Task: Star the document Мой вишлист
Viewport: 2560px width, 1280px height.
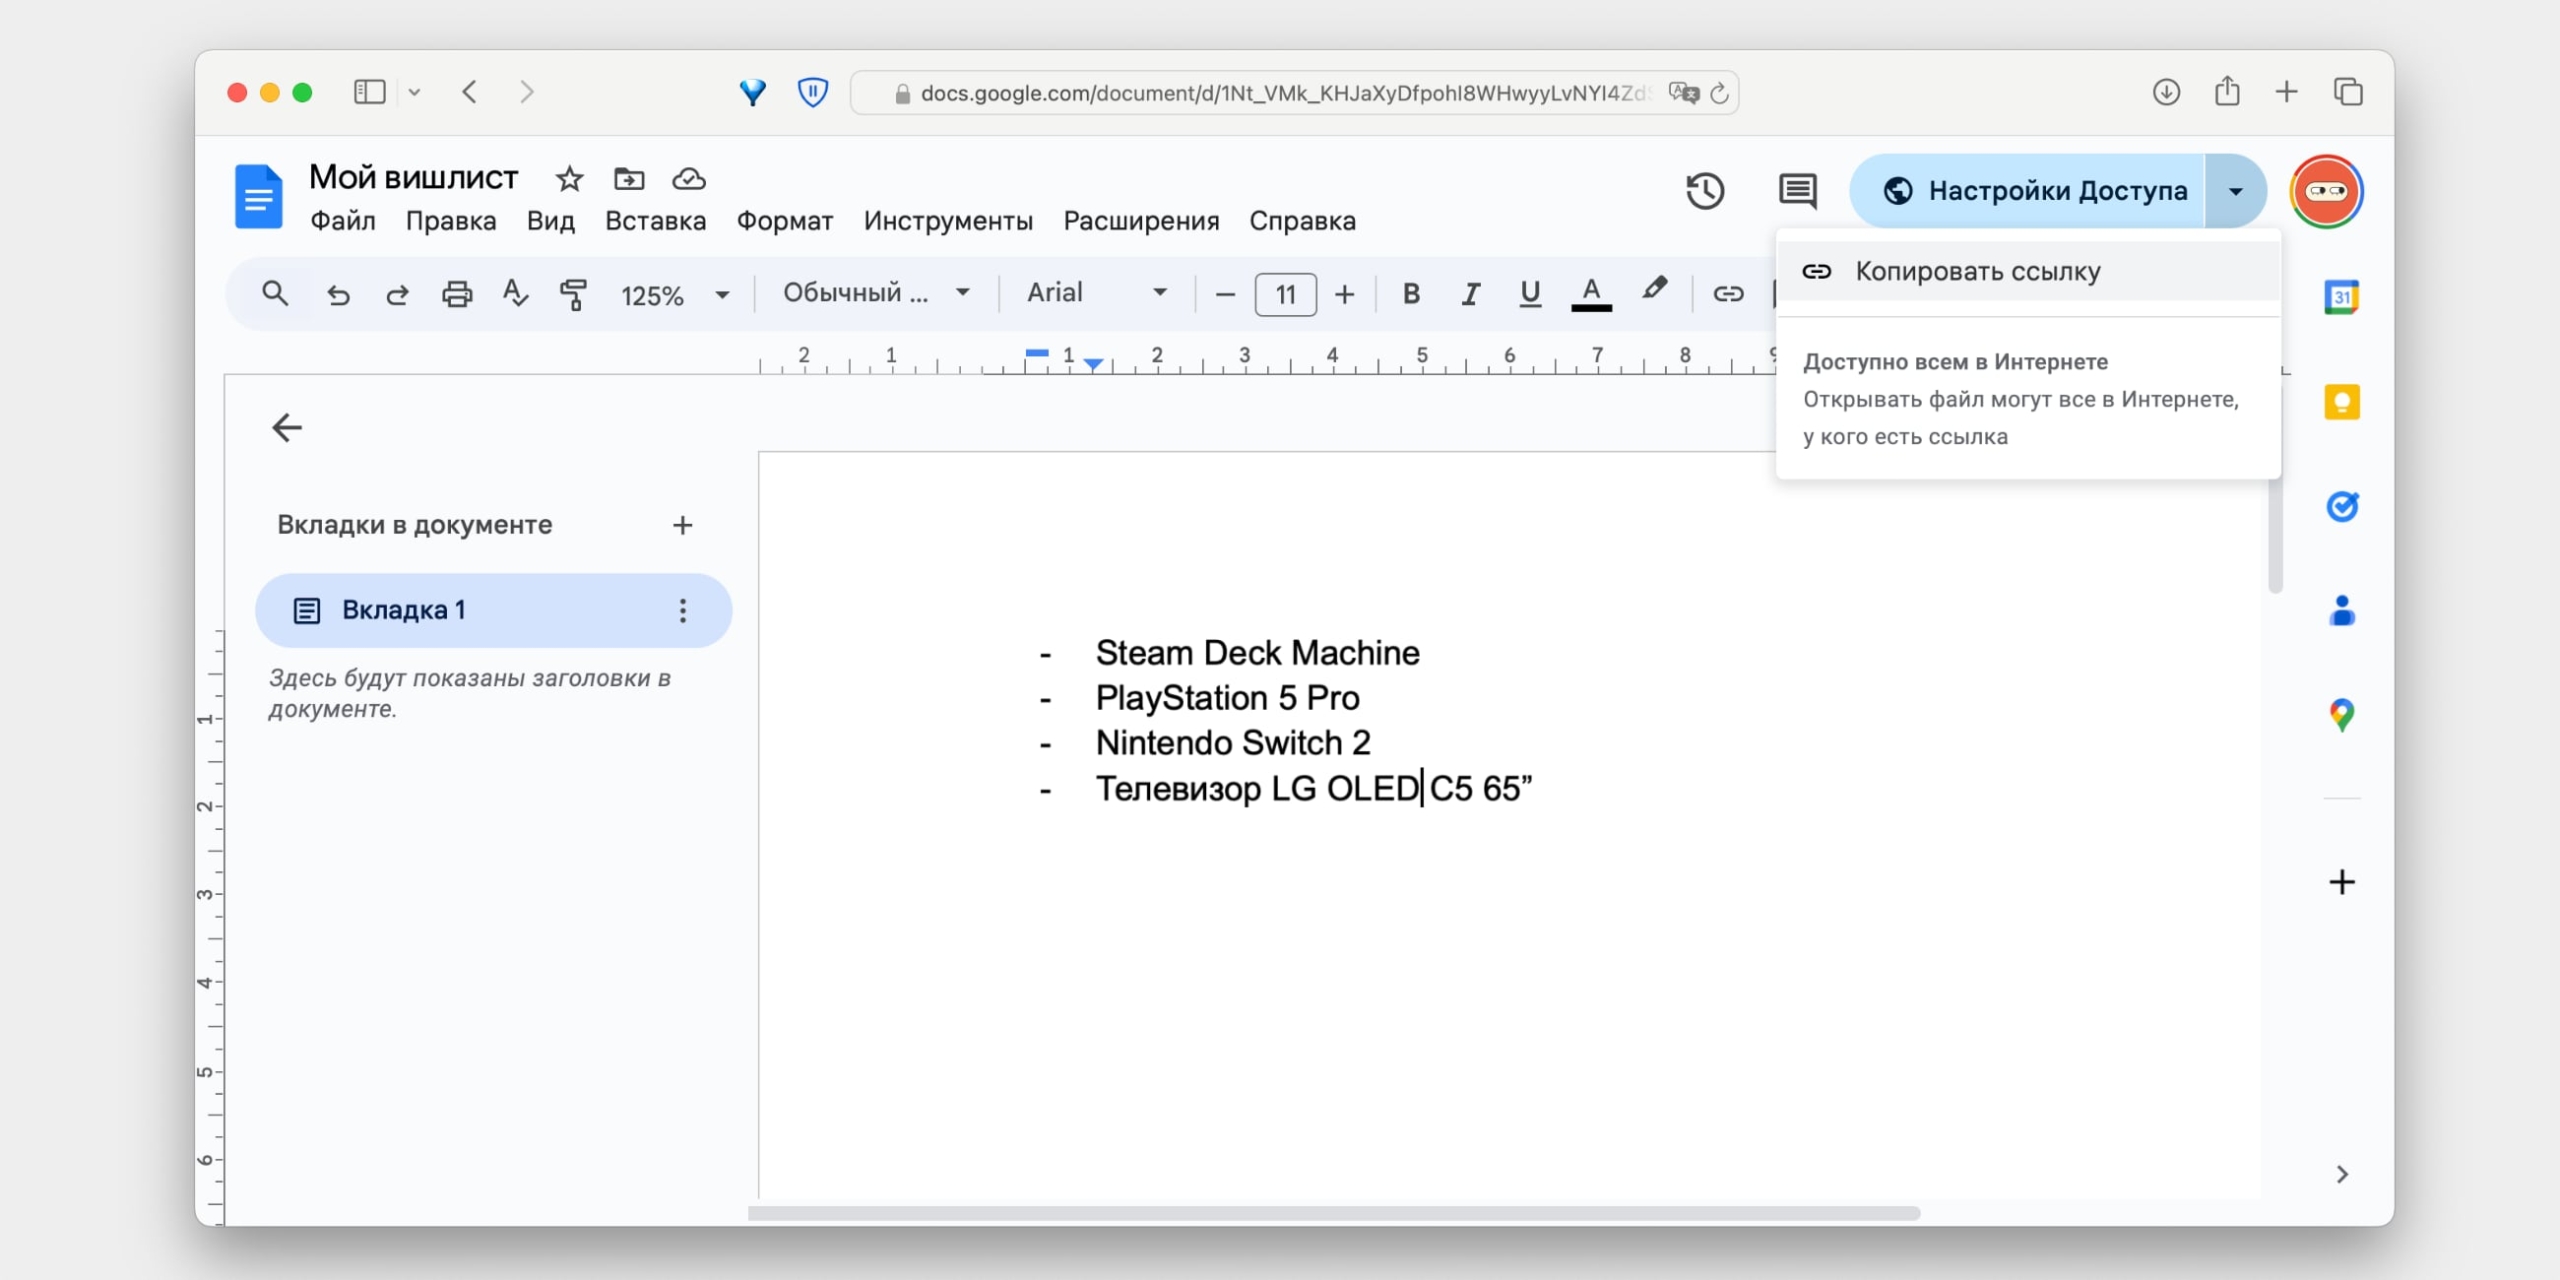Action: point(569,179)
